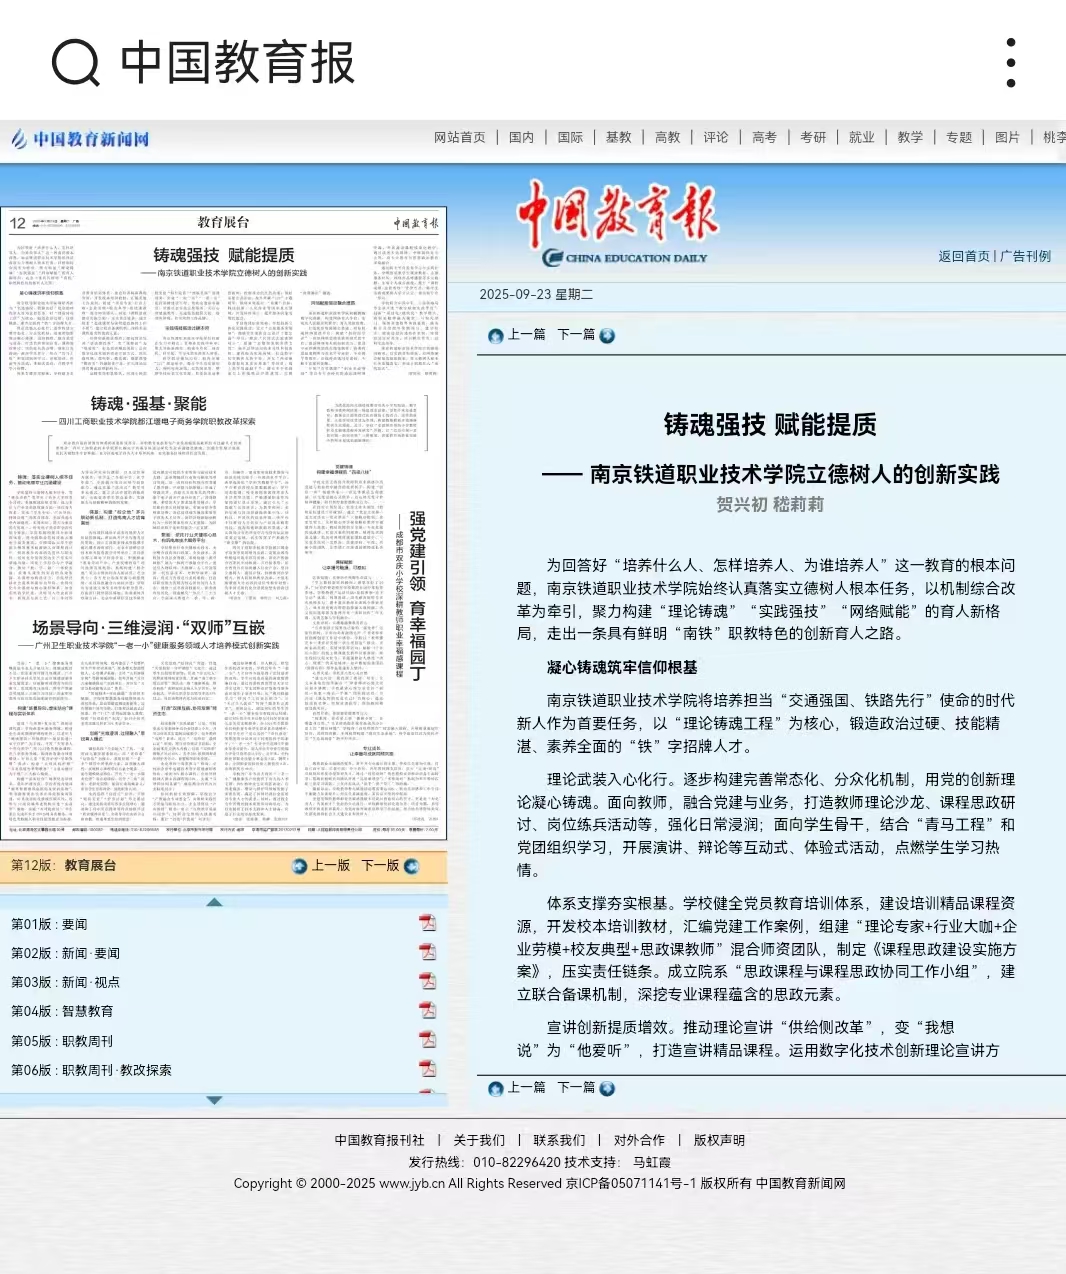Click 联系我们 footer link
This screenshot has width=1066, height=1274.
pos(559,1140)
